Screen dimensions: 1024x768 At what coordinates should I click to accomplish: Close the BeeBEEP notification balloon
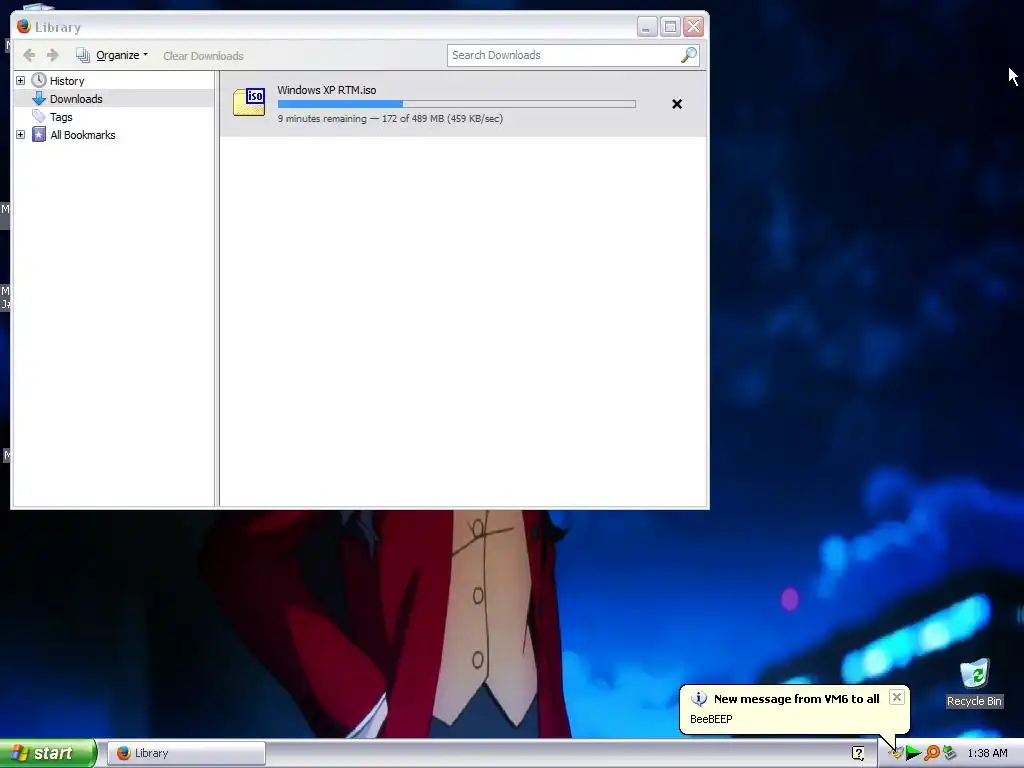tap(897, 697)
